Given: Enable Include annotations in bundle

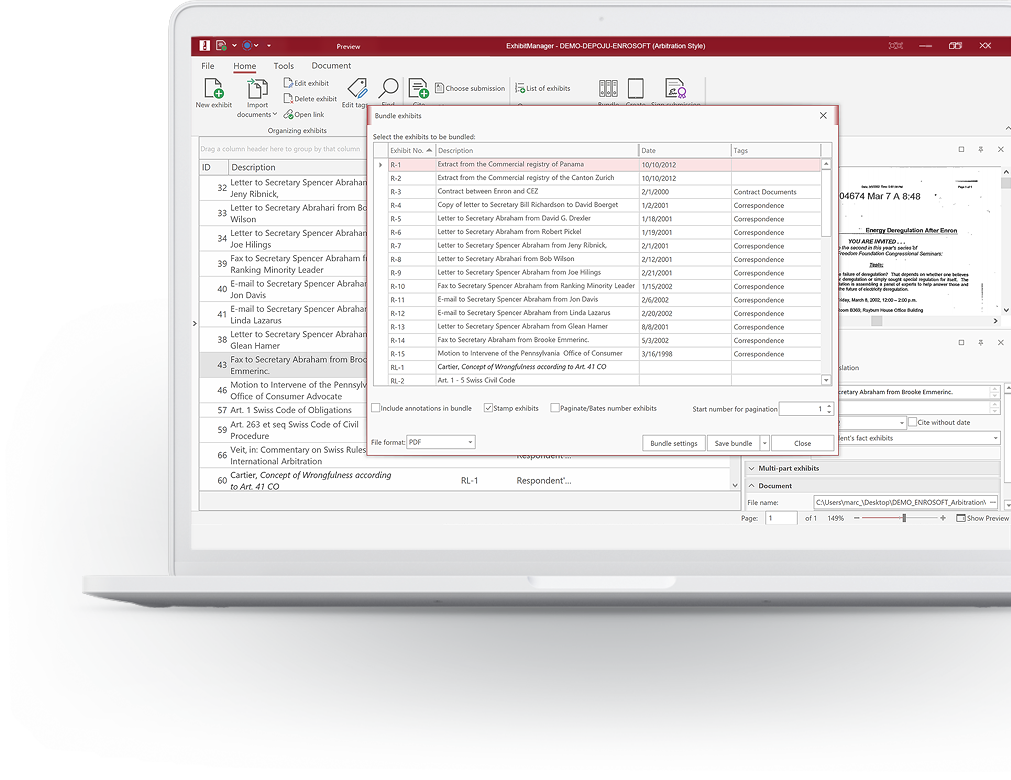Looking at the screenshot, I should pos(376,408).
